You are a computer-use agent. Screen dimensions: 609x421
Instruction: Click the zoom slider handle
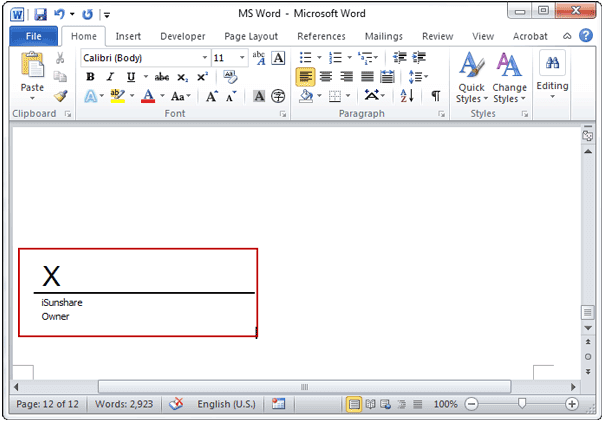(x=521, y=404)
